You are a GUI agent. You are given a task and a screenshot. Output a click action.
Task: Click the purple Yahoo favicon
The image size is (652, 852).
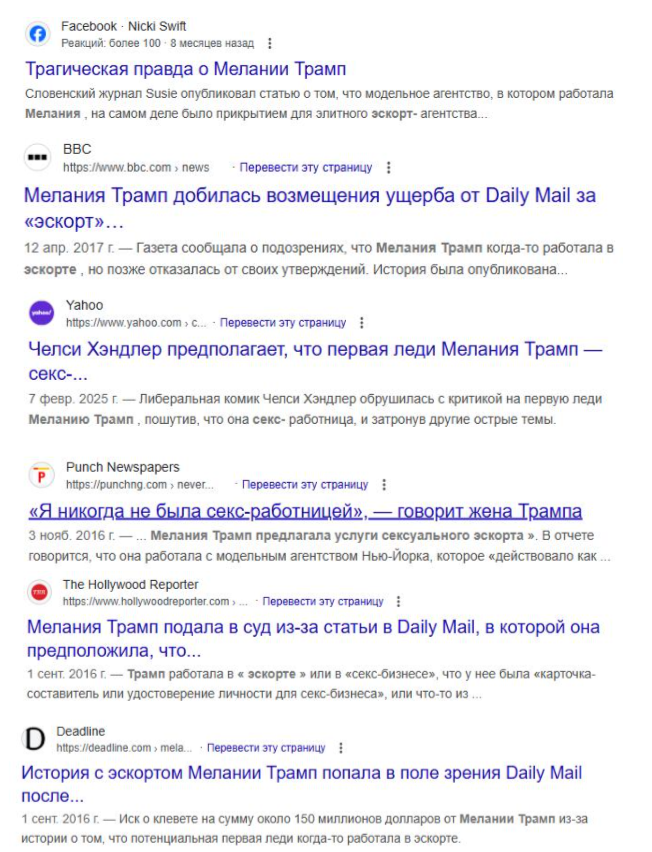[x=41, y=313]
